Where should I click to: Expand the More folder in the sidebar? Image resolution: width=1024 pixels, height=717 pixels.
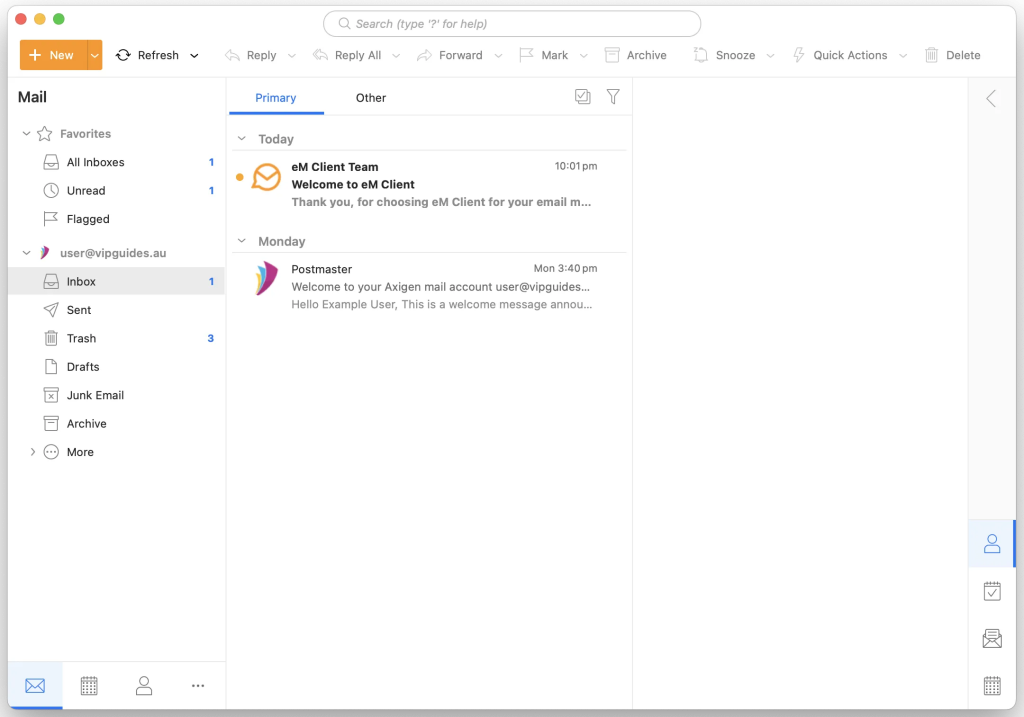pos(31,452)
